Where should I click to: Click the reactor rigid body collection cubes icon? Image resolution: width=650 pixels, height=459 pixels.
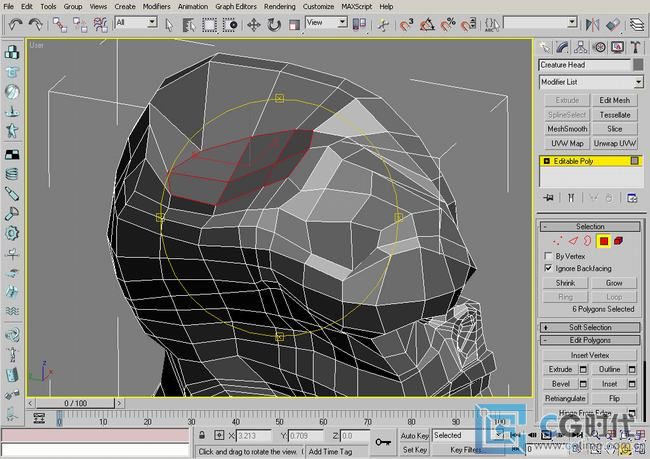[12, 52]
